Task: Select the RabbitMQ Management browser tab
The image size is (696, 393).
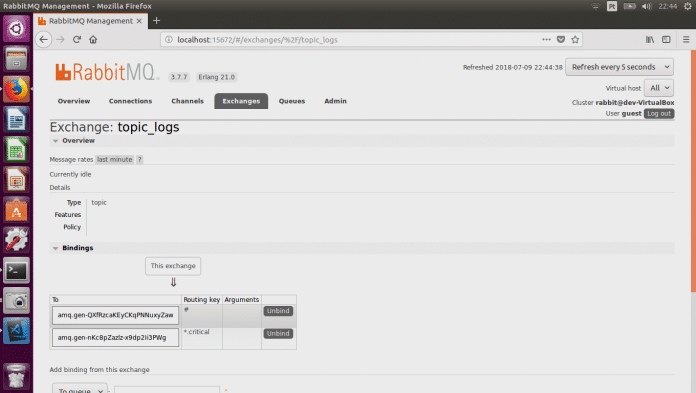Action: point(91,21)
